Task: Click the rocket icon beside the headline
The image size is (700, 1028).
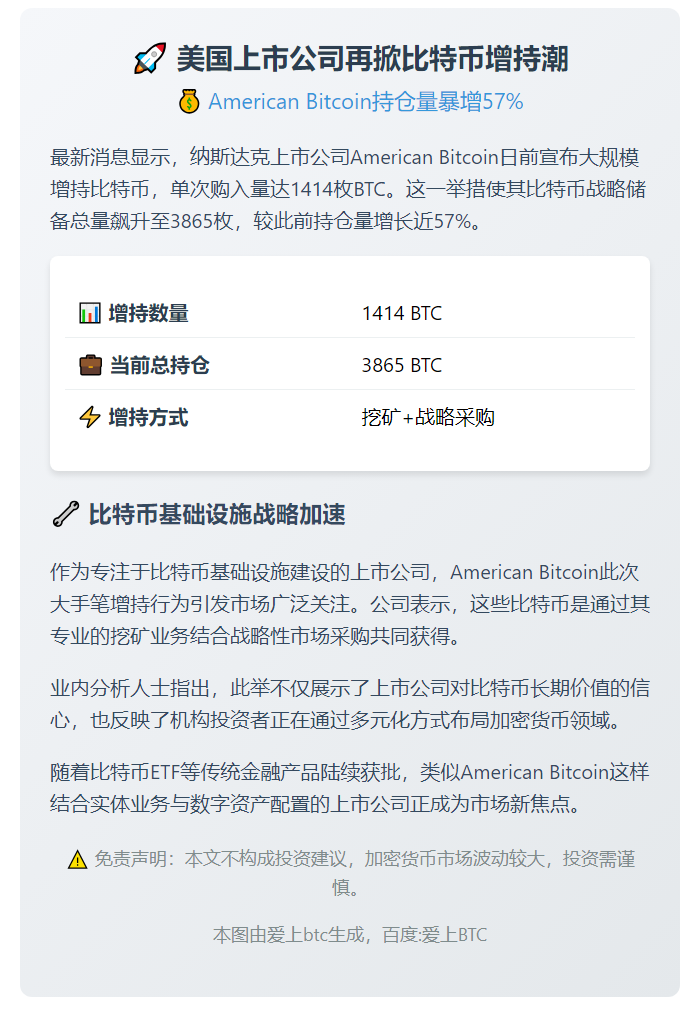Action: click(x=150, y=59)
